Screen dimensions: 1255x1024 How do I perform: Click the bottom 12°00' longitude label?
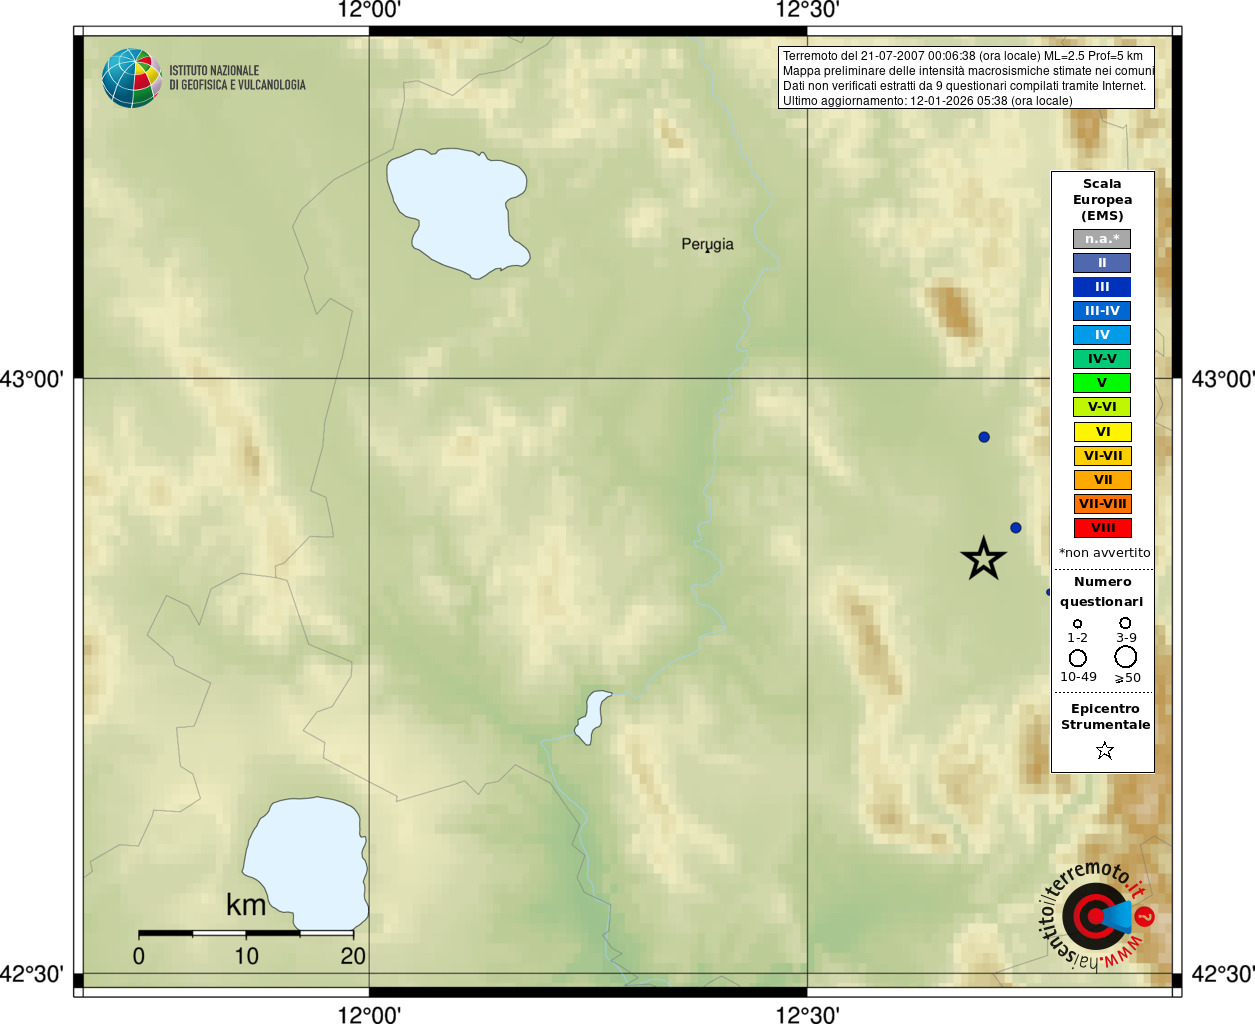369,1015
